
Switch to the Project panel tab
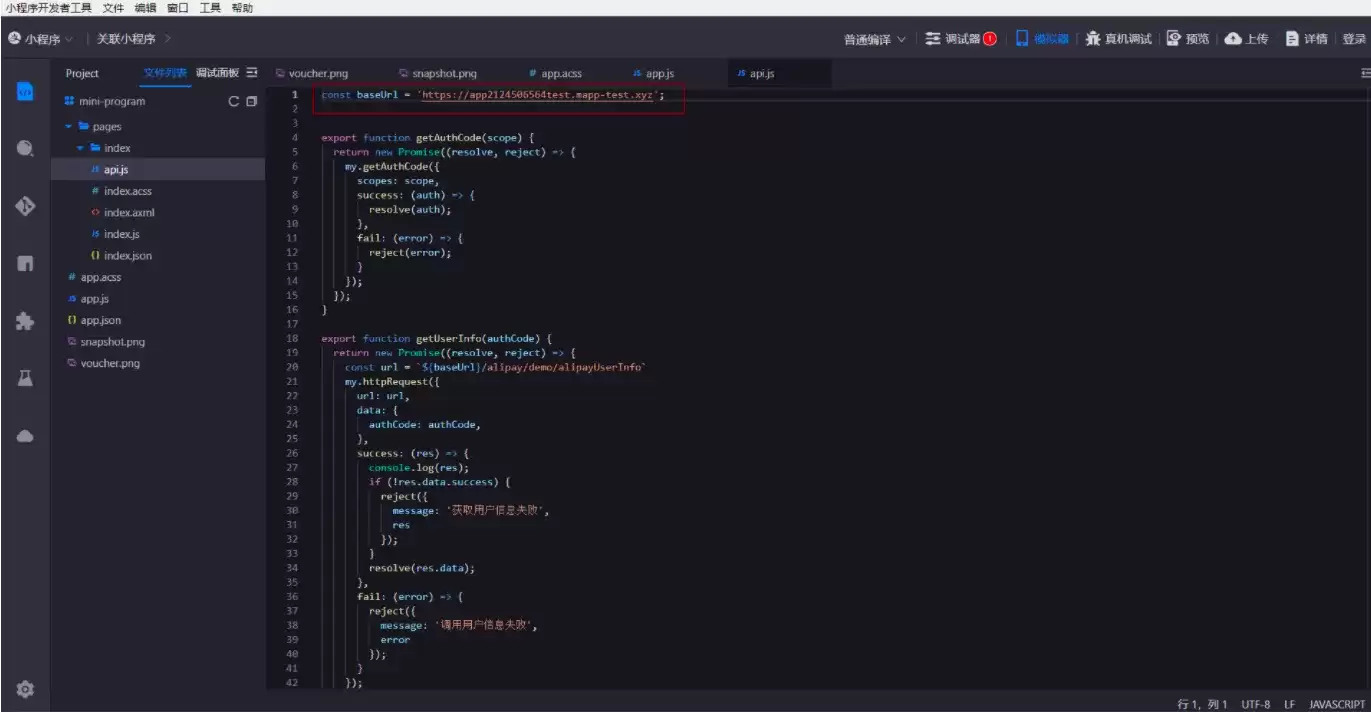coord(82,73)
